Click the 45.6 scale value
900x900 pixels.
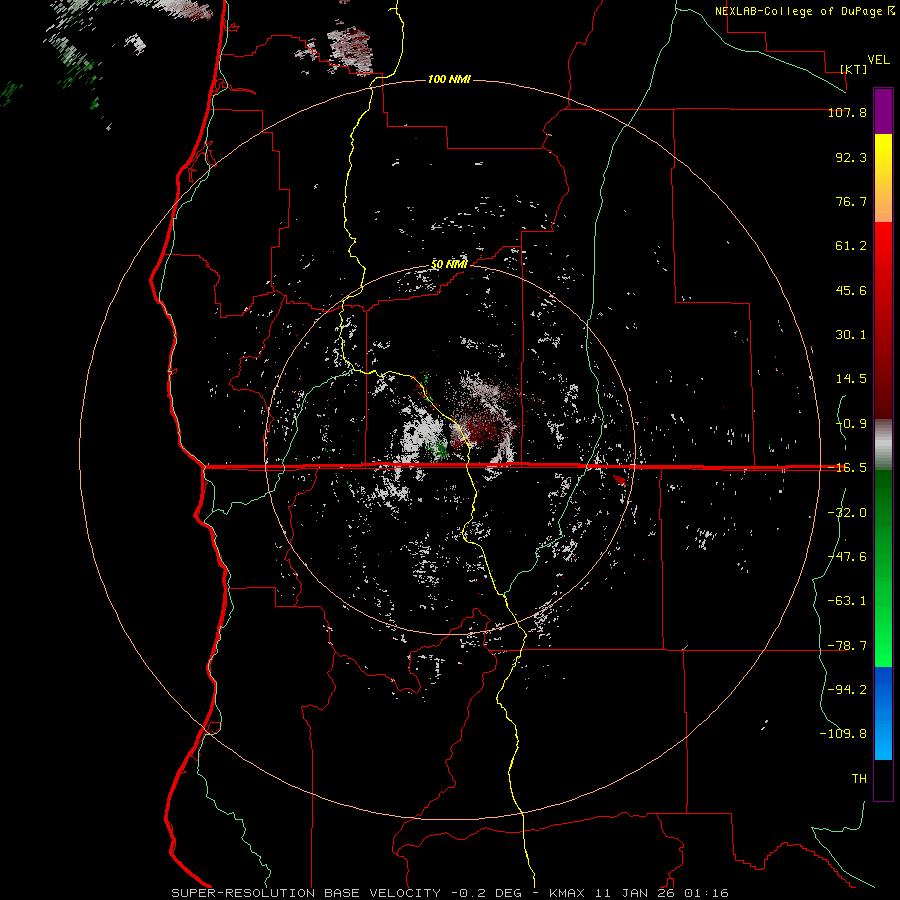point(851,290)
